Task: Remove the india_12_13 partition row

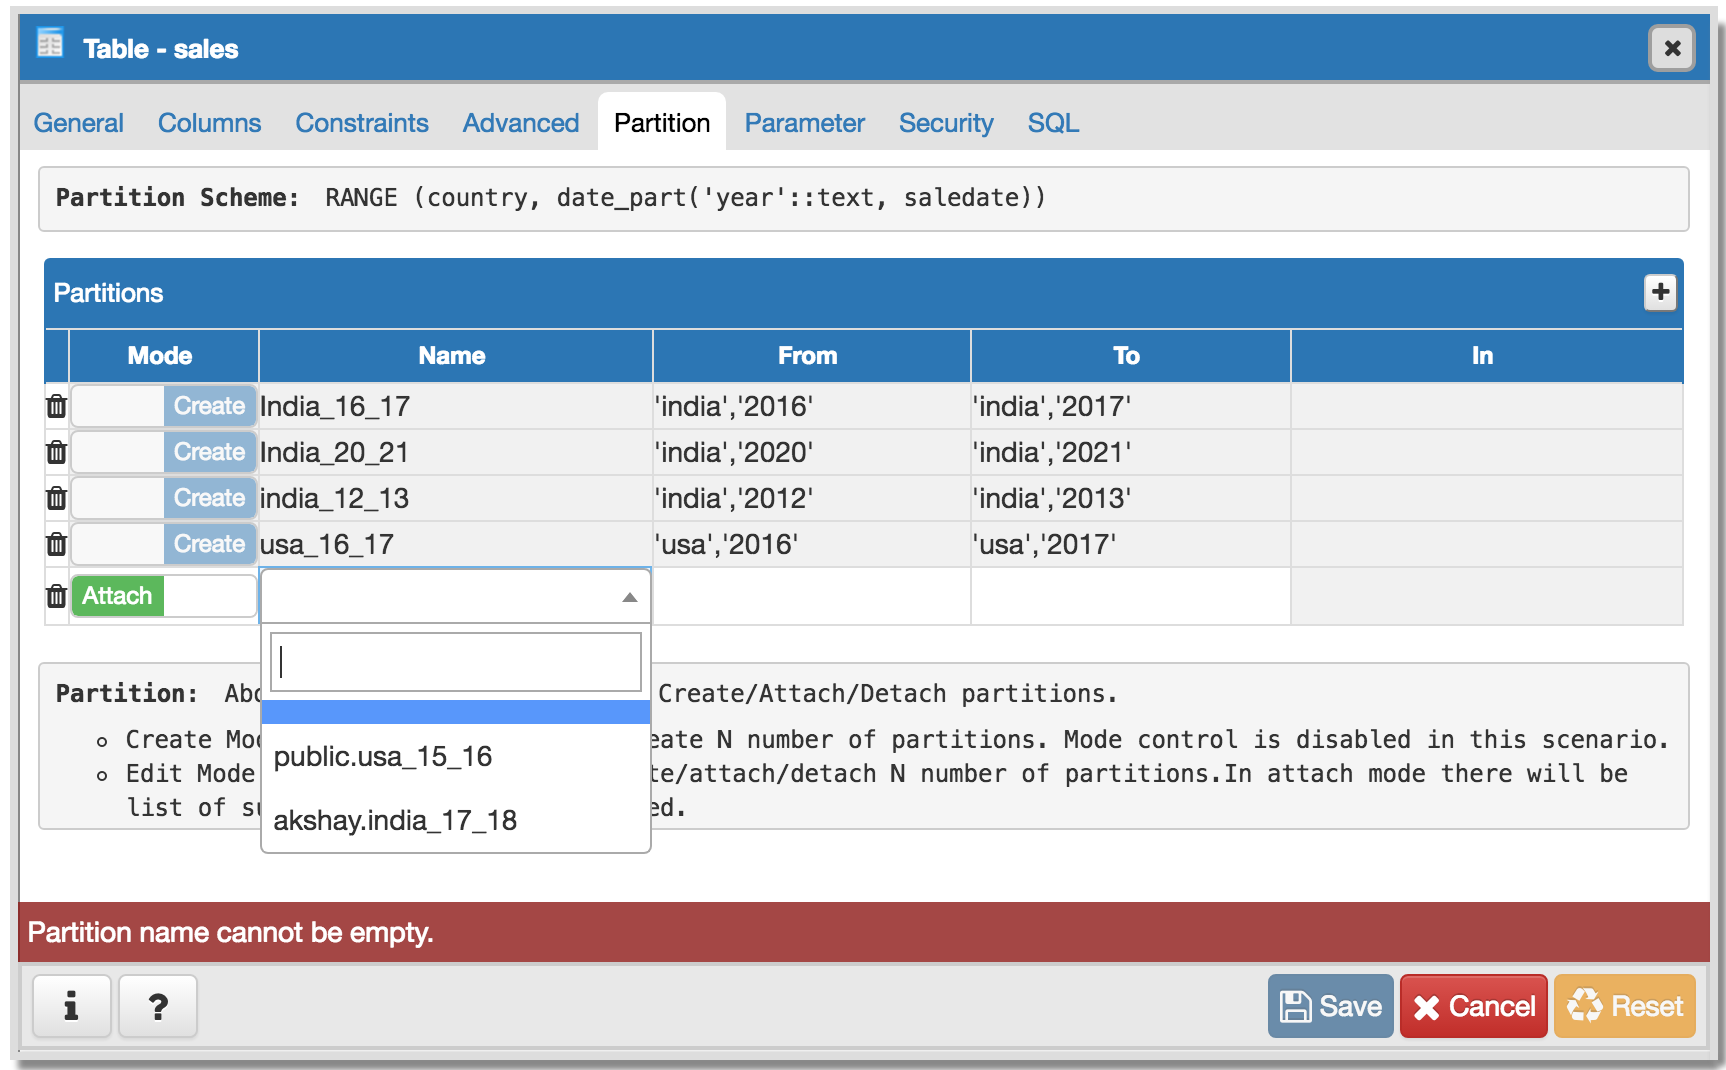Action: [56, 498]
